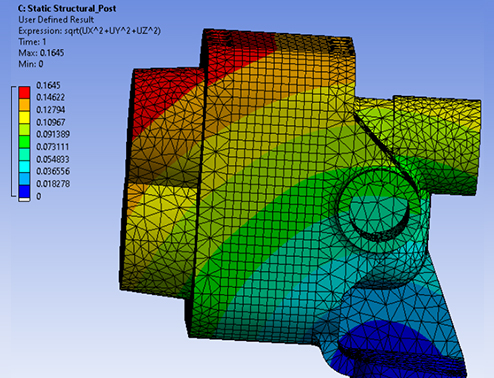Viewport: 494px width, 378px height.
Task: Click the Expression sqrt(UX^2+UY^2+UZ^2) text
Action: click(89, 31)
